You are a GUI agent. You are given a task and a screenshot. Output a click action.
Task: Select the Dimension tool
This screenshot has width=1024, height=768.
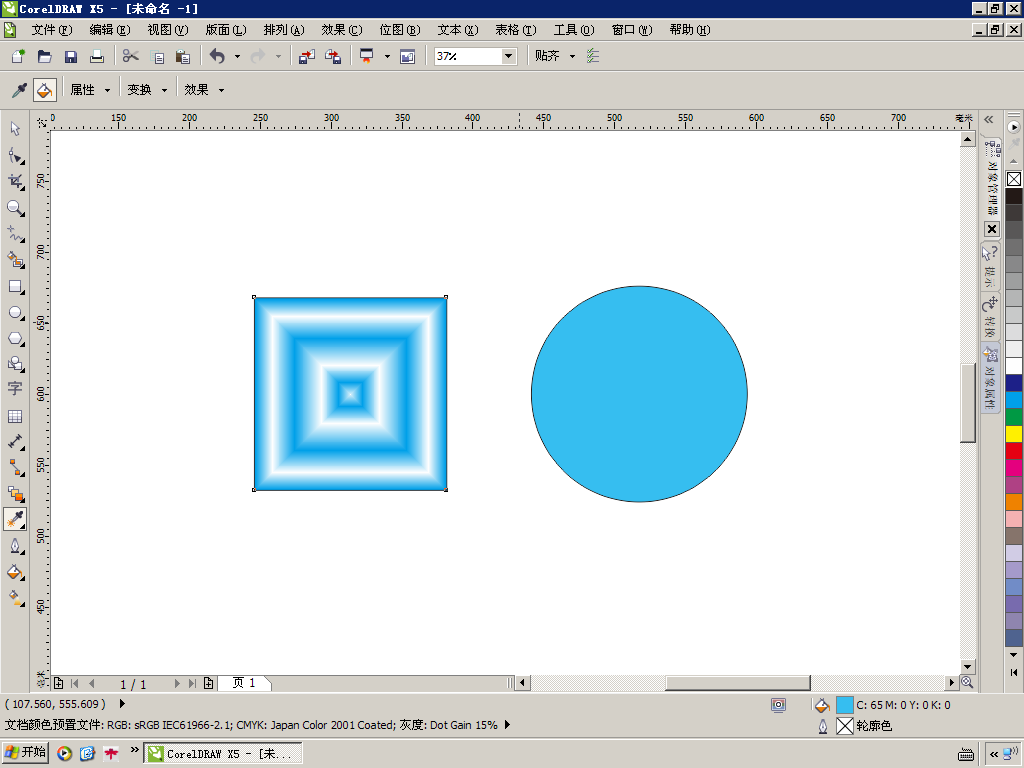click(15, 441)
